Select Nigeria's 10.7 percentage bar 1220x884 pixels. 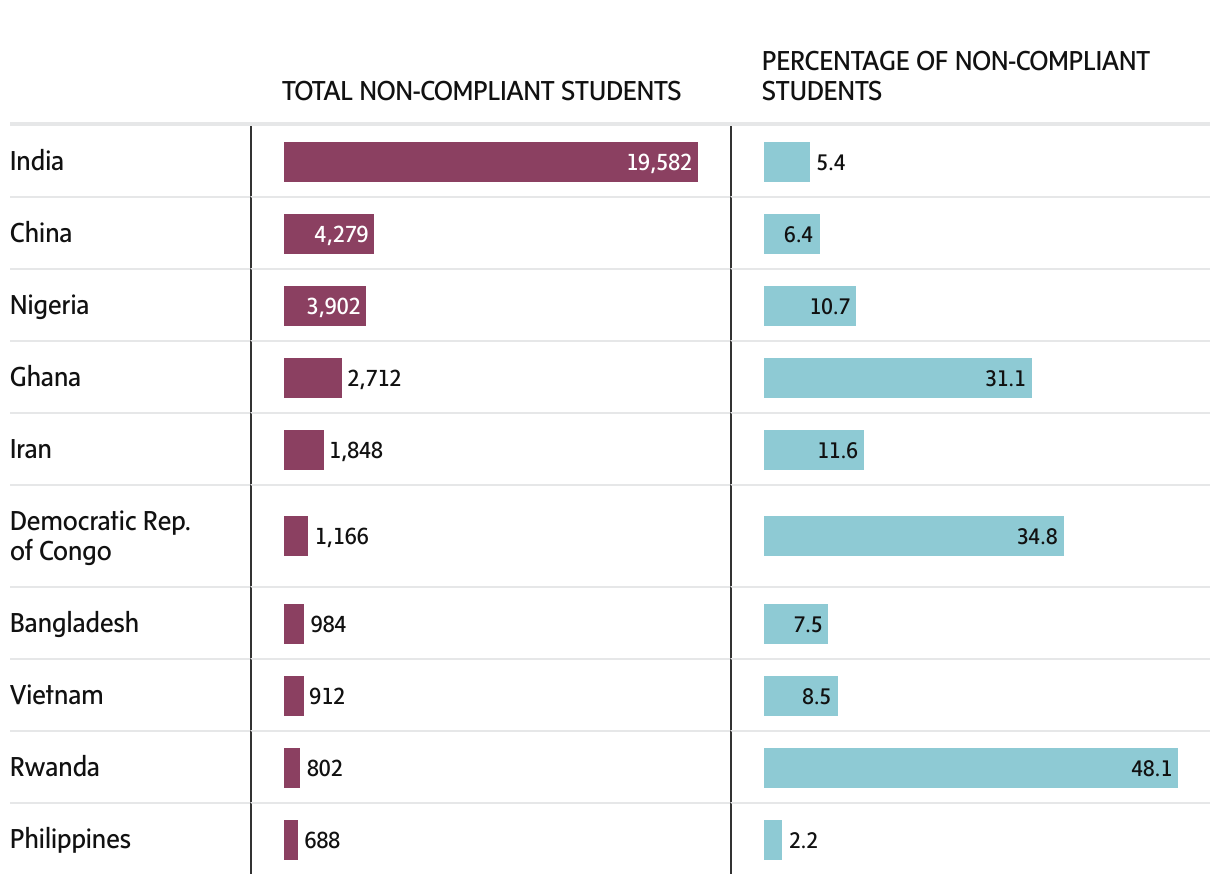point(809,306)
